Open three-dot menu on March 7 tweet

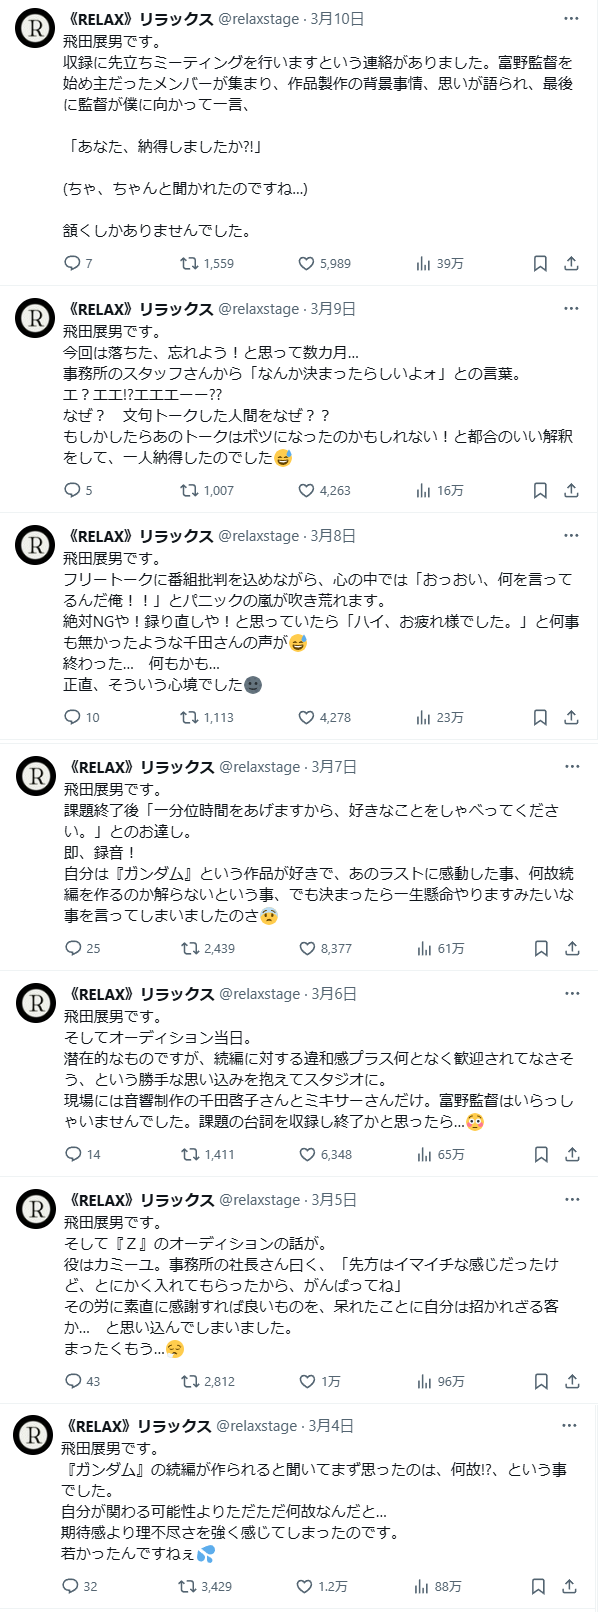click(x=572, y=767)
